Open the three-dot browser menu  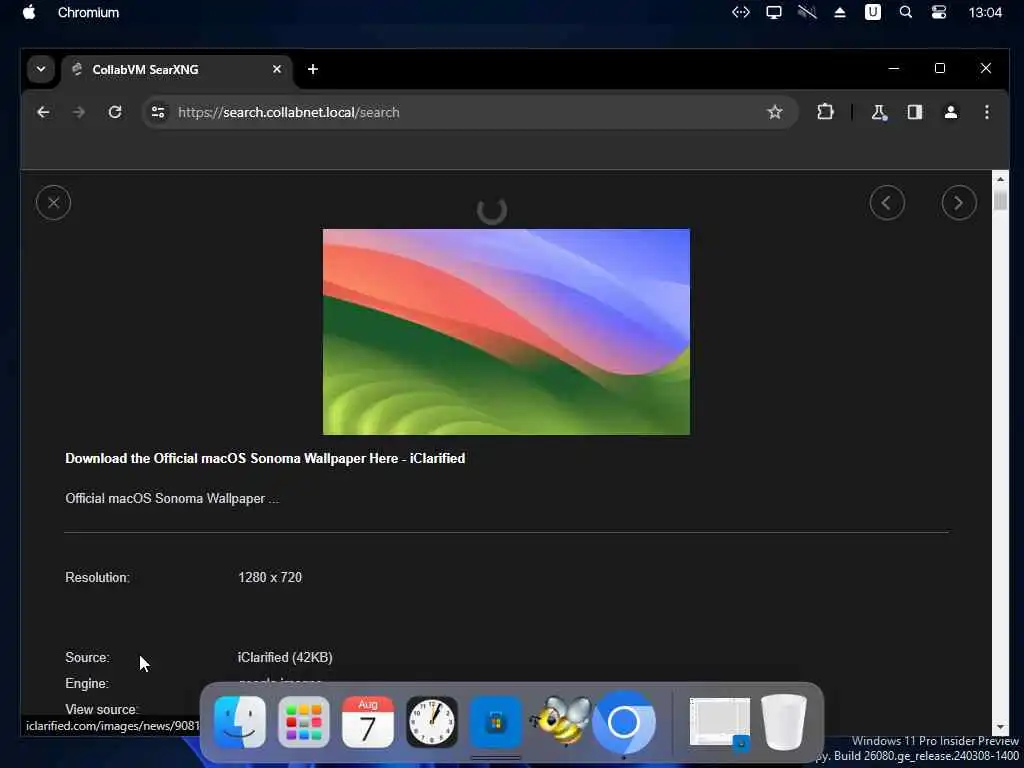(987, 112)
